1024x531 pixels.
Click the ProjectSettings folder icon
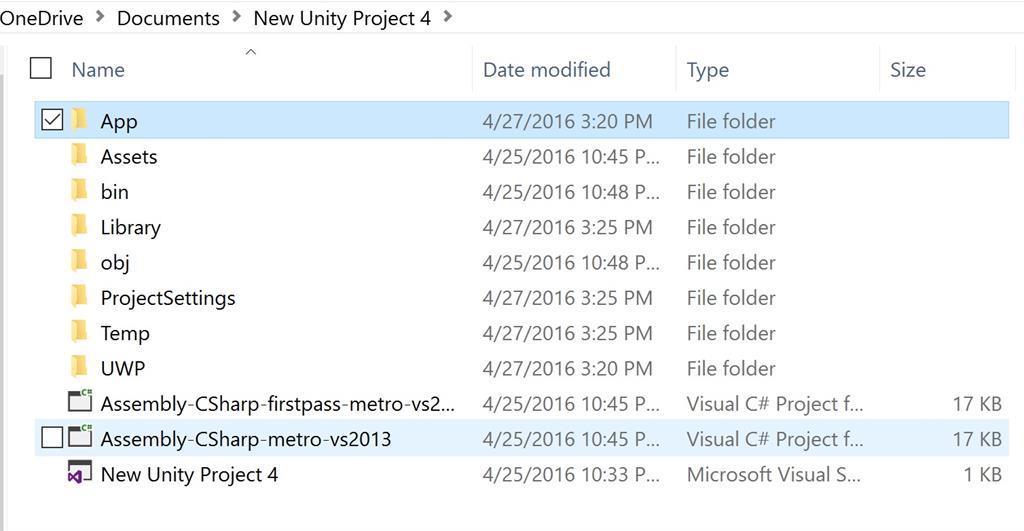(x=80, y=297)
